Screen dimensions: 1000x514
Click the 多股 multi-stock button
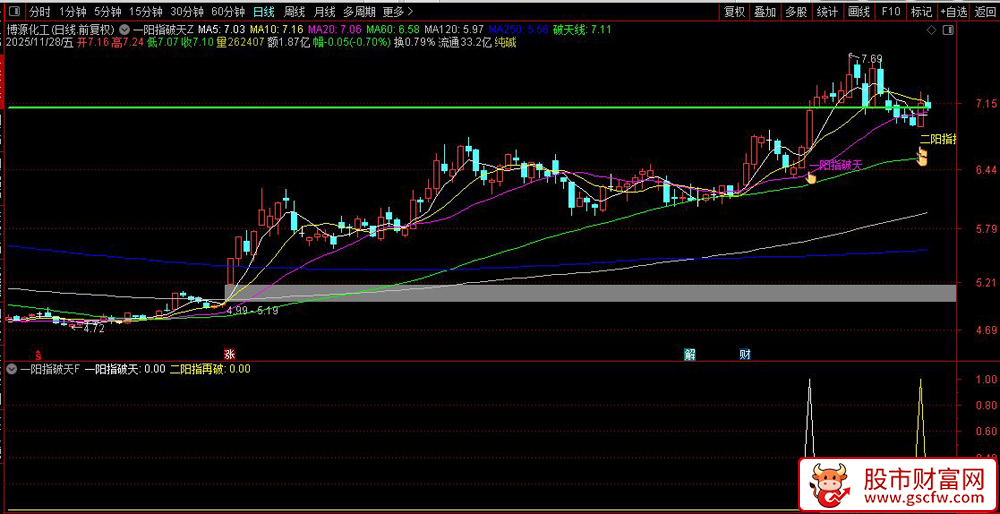(796, 11)
